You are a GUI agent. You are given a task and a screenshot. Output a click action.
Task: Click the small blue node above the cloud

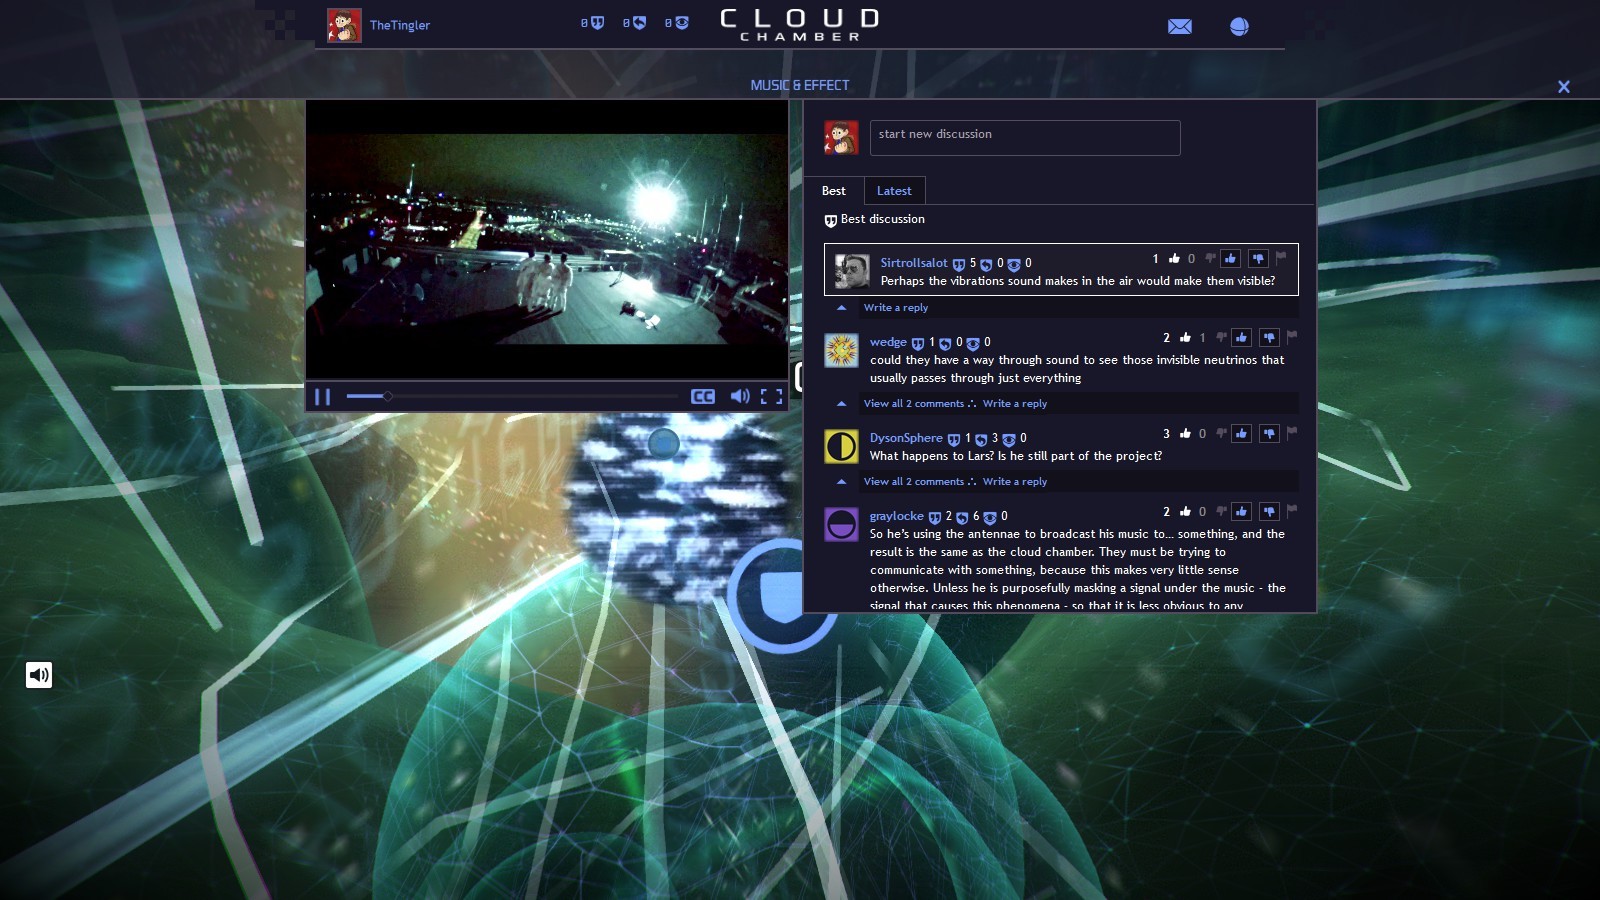pos(663,443)
